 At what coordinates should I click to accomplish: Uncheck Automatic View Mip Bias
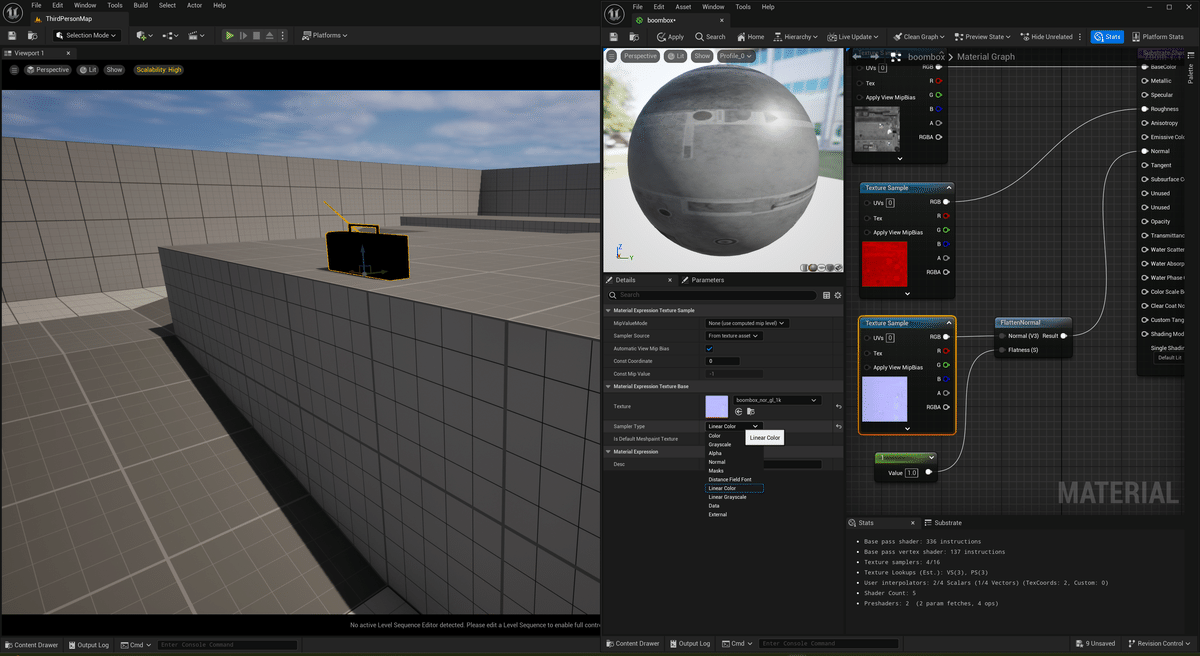[x=710, y=348]
